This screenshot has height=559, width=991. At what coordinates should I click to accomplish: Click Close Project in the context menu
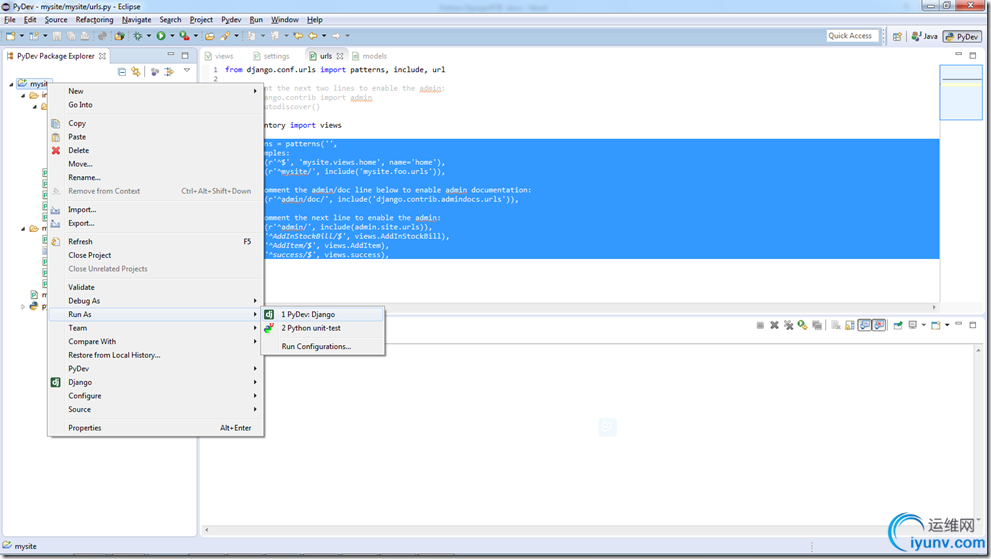pyautogui.click(x=155, y=255)
